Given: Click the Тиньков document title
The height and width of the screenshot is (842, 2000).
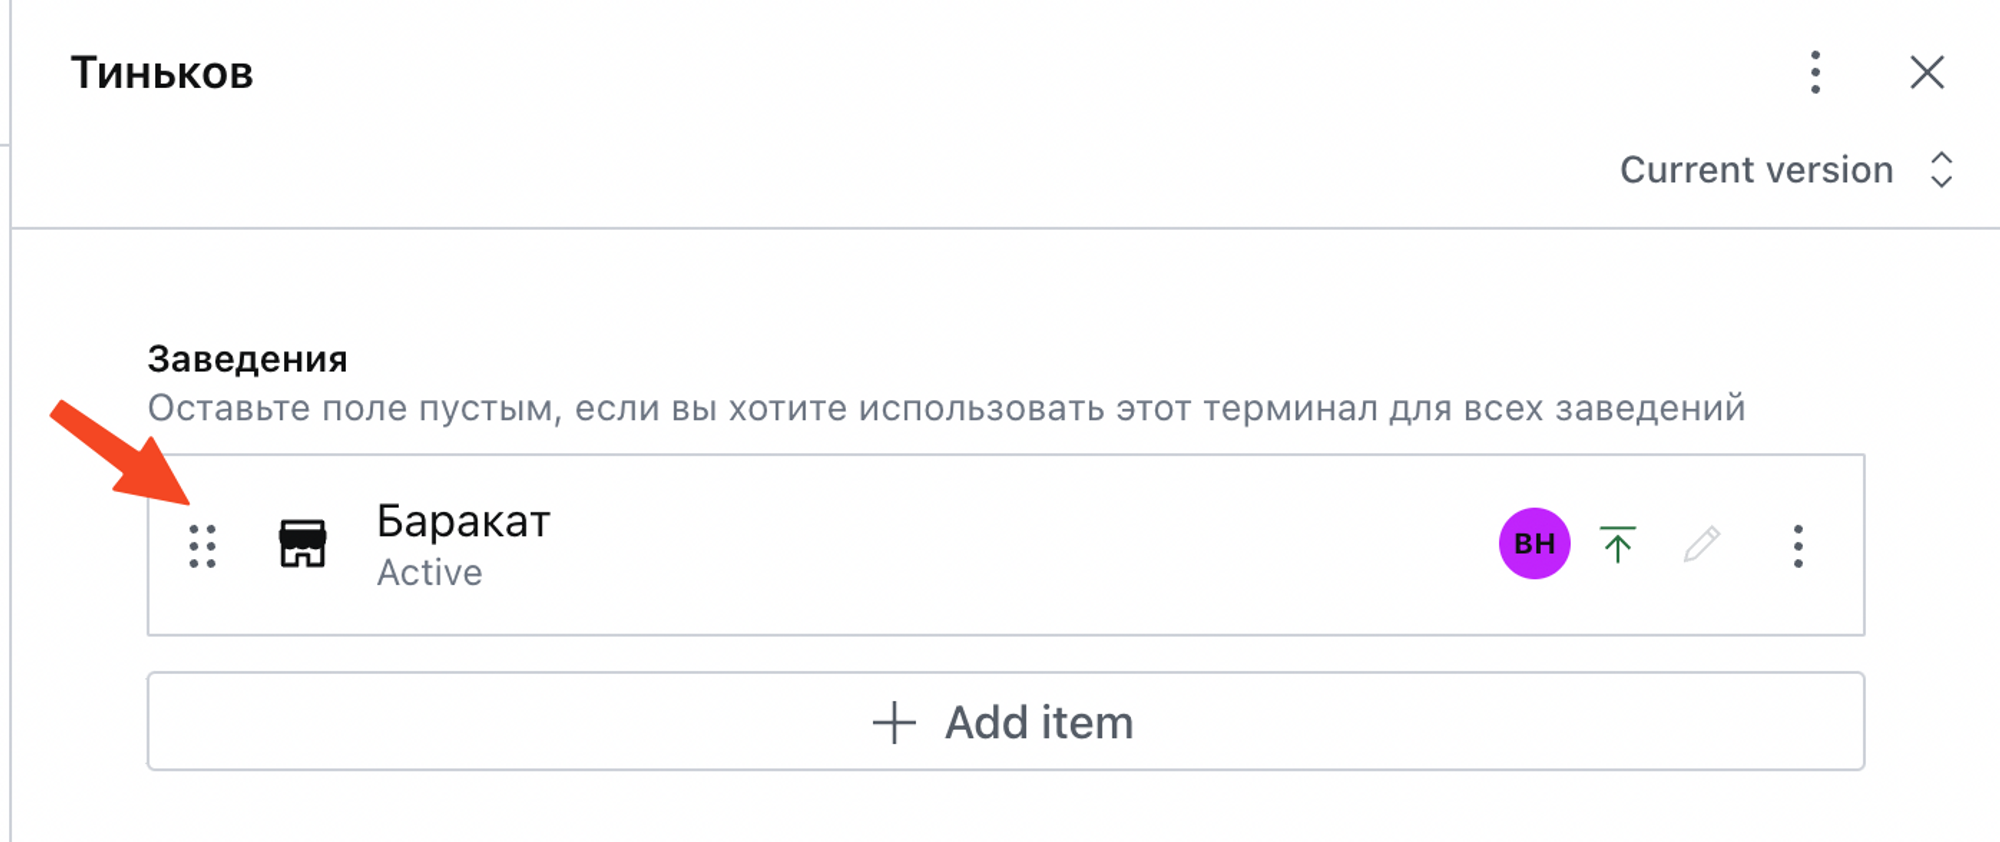Looking at the screenshot, I should pyautogui.click(x=162, y=73).
